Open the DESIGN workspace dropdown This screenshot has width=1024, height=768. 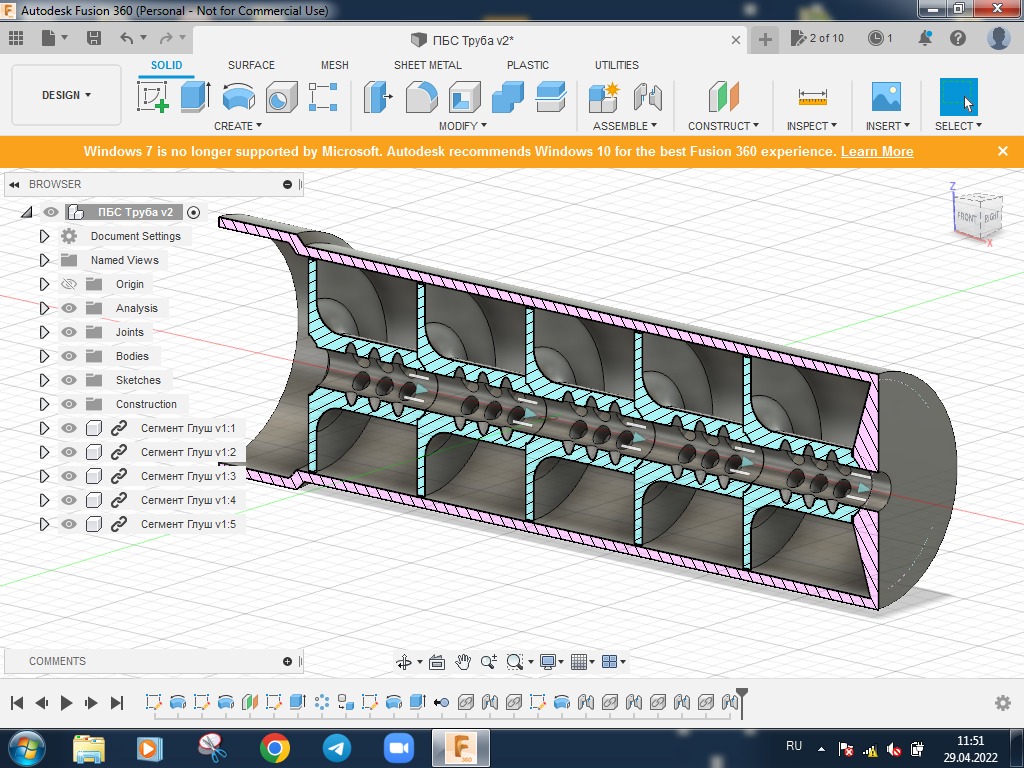click(66, 95)
